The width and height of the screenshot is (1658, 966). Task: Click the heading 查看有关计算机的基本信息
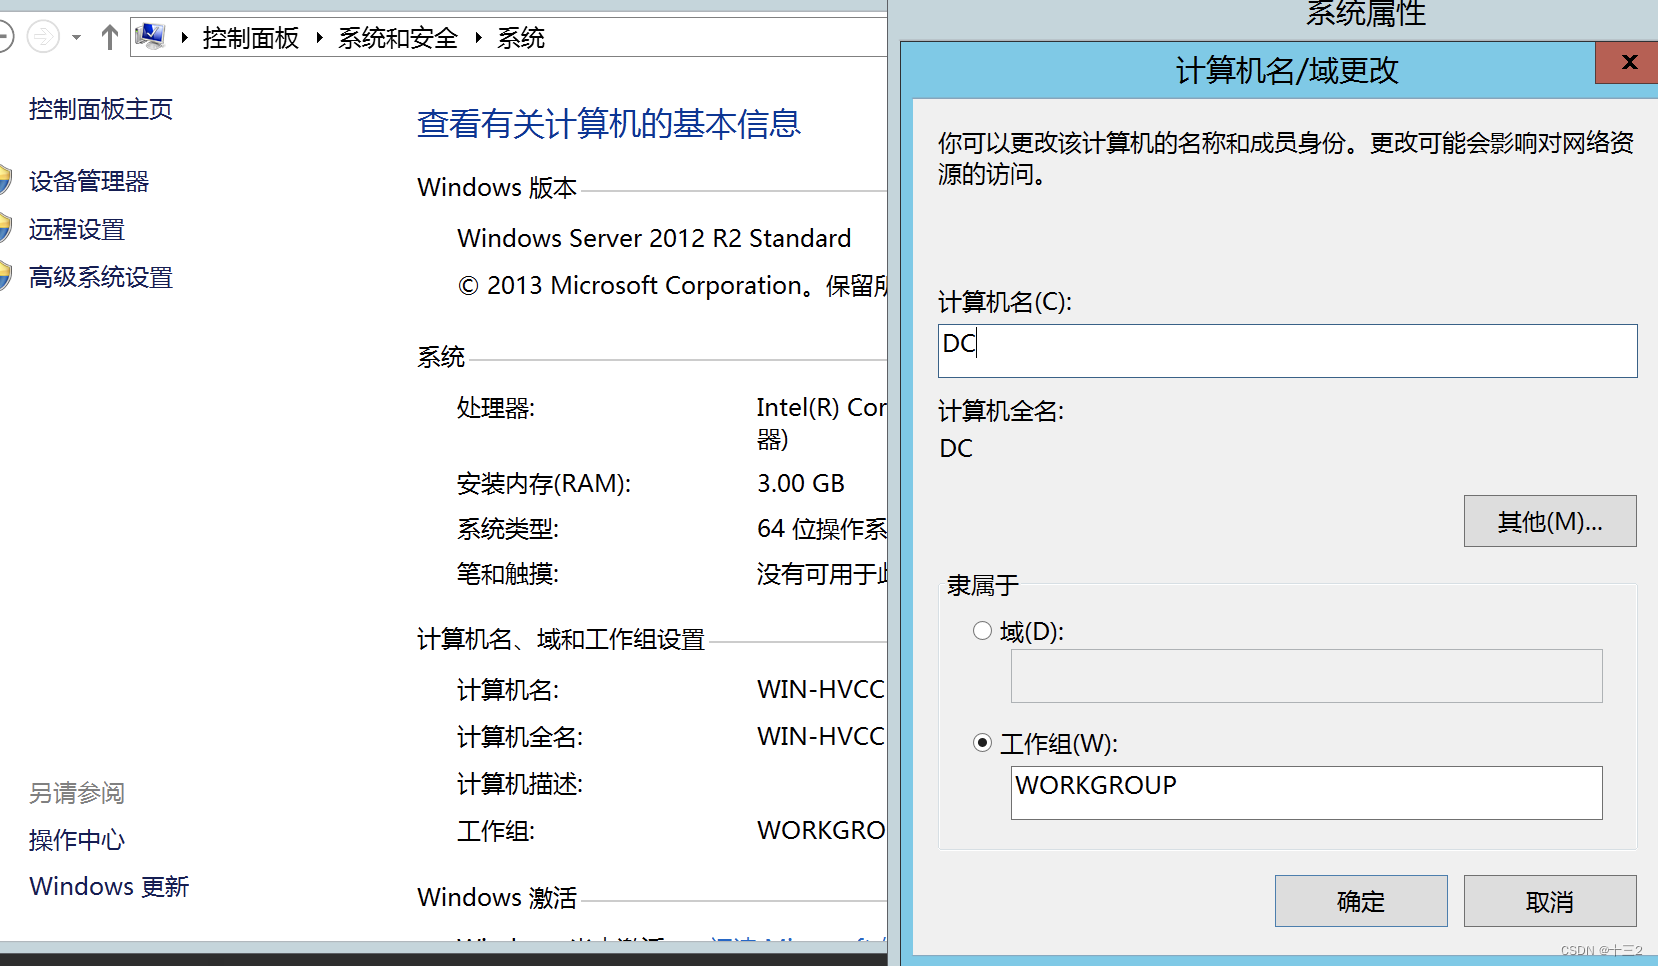(609, 124)
